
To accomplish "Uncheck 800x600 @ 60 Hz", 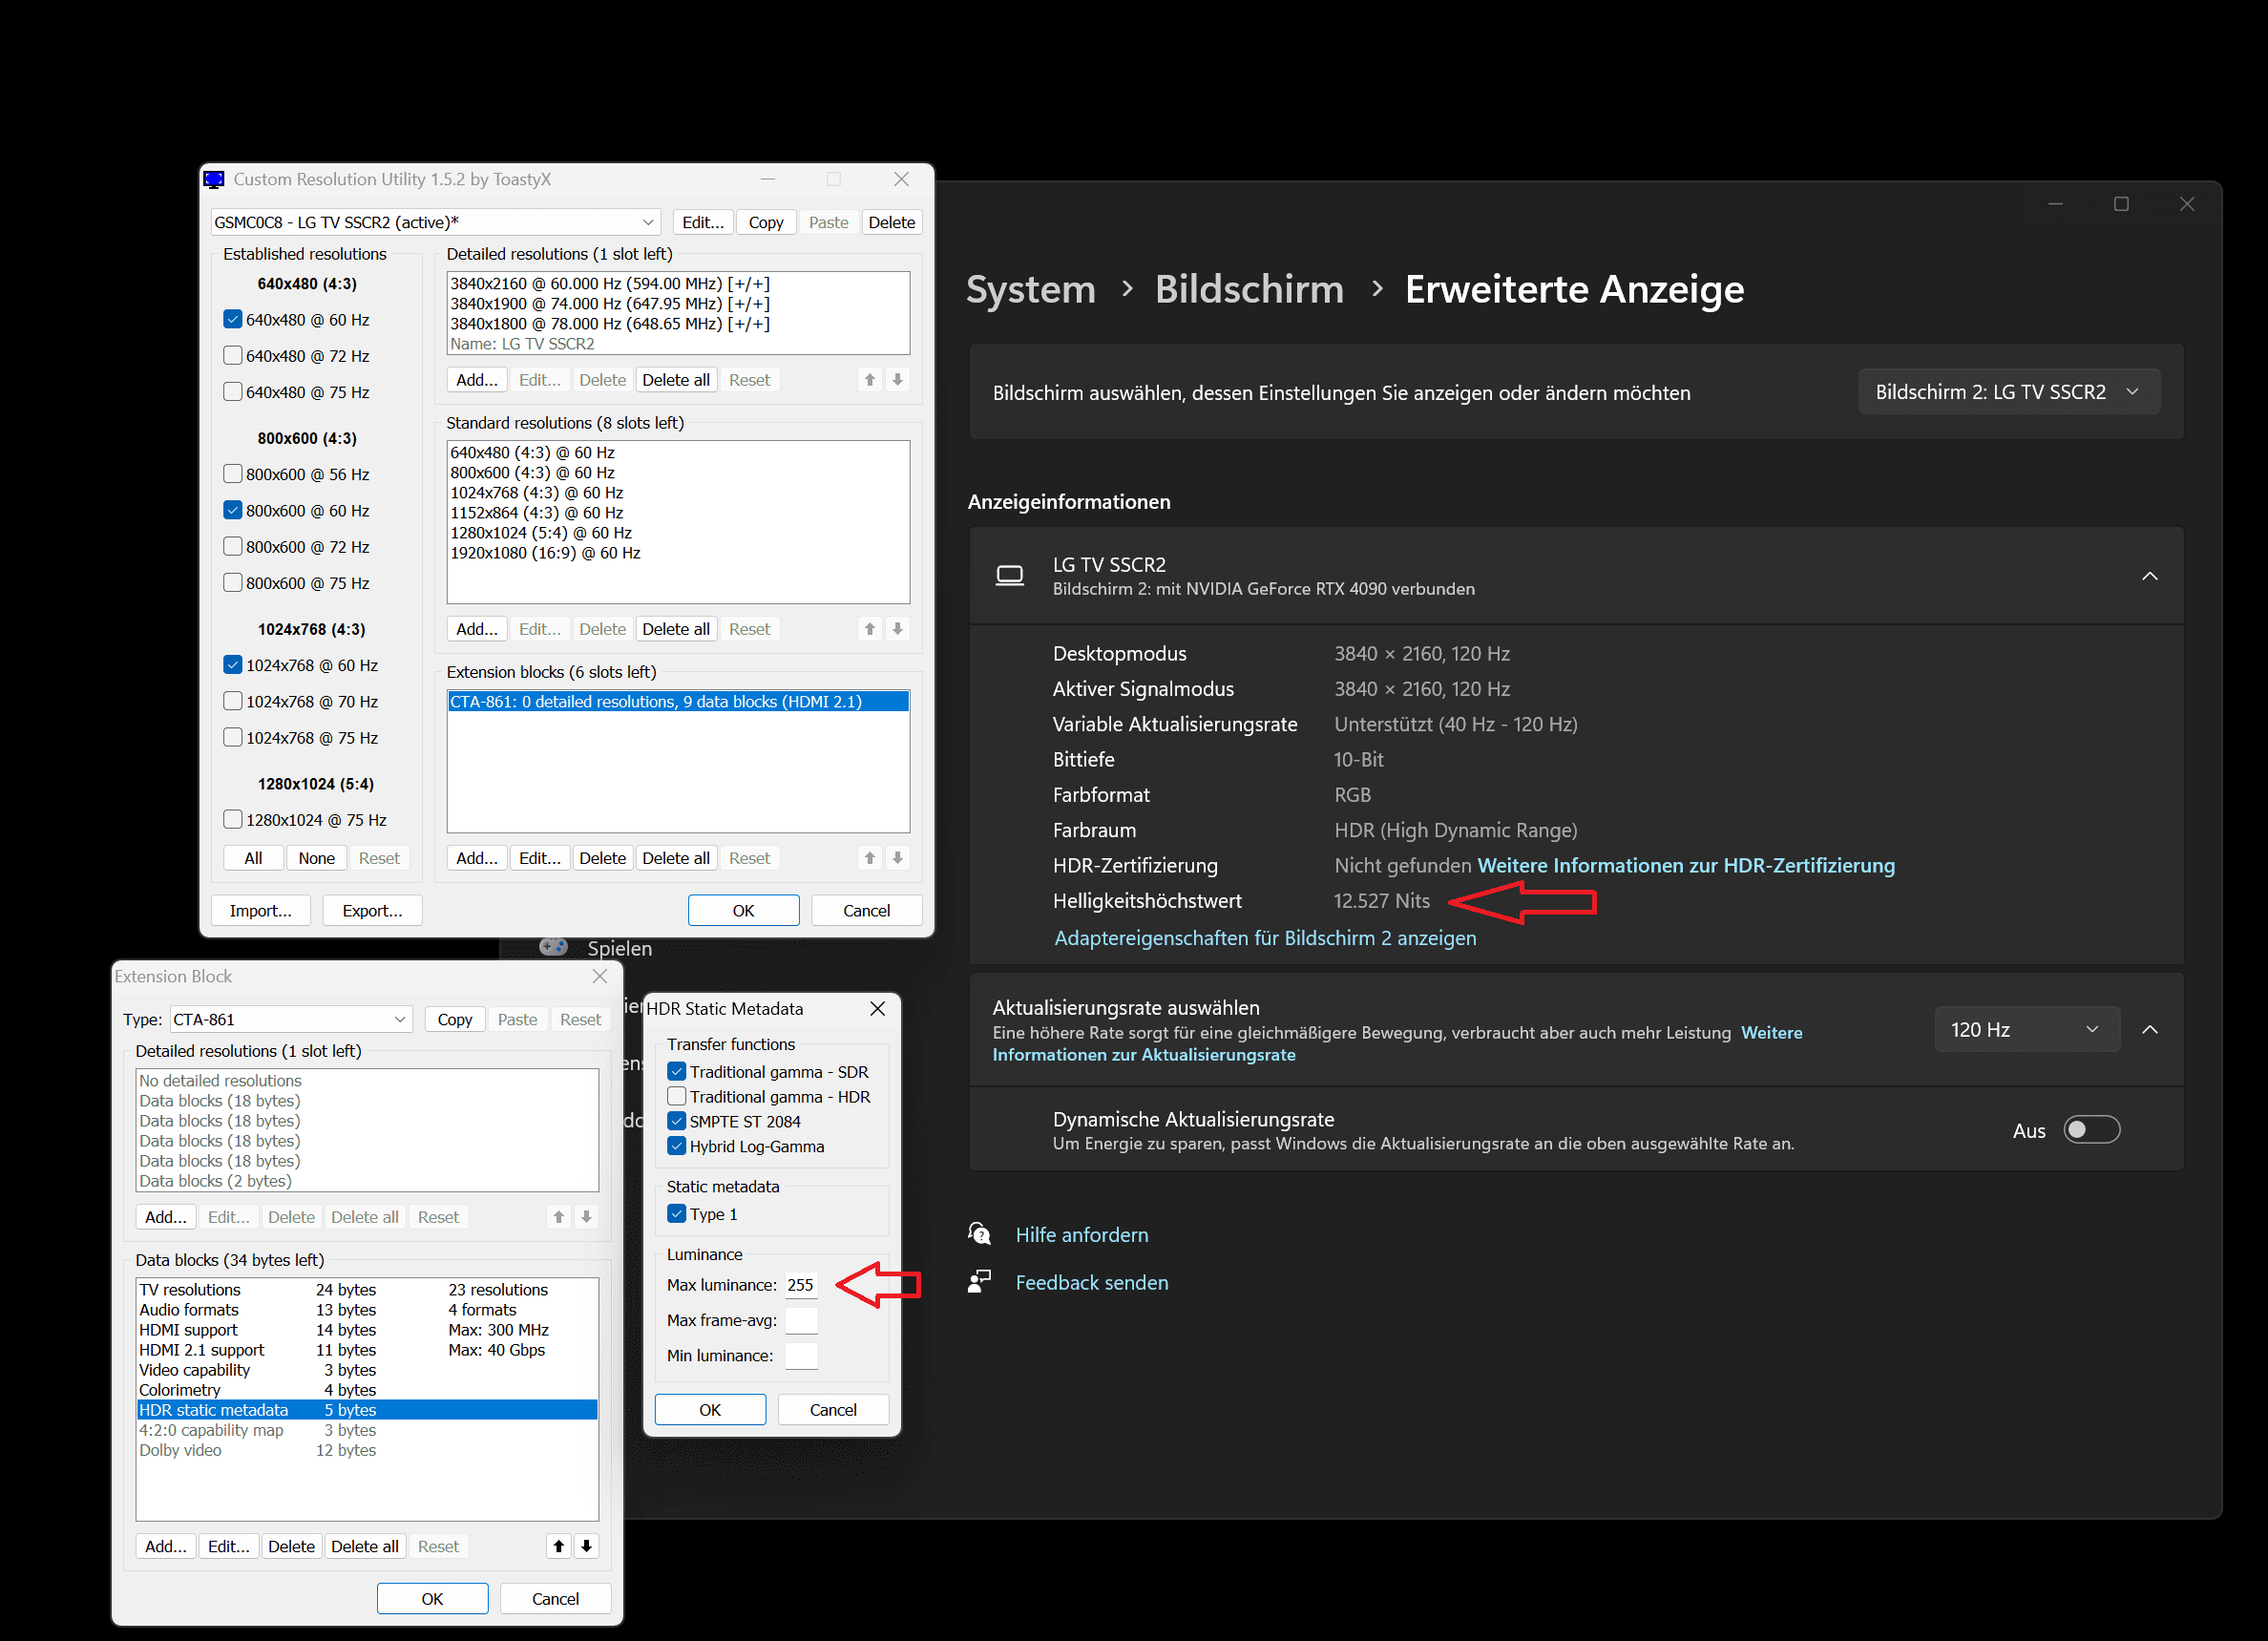I will pos(233,511).
